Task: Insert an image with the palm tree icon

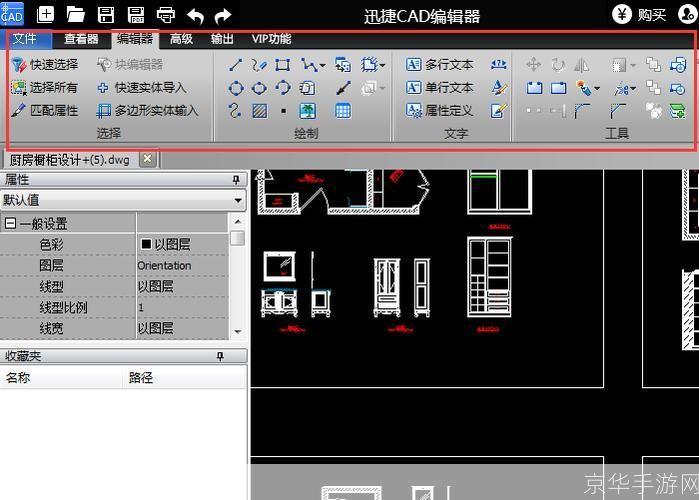Action: [x=307, y=111]
